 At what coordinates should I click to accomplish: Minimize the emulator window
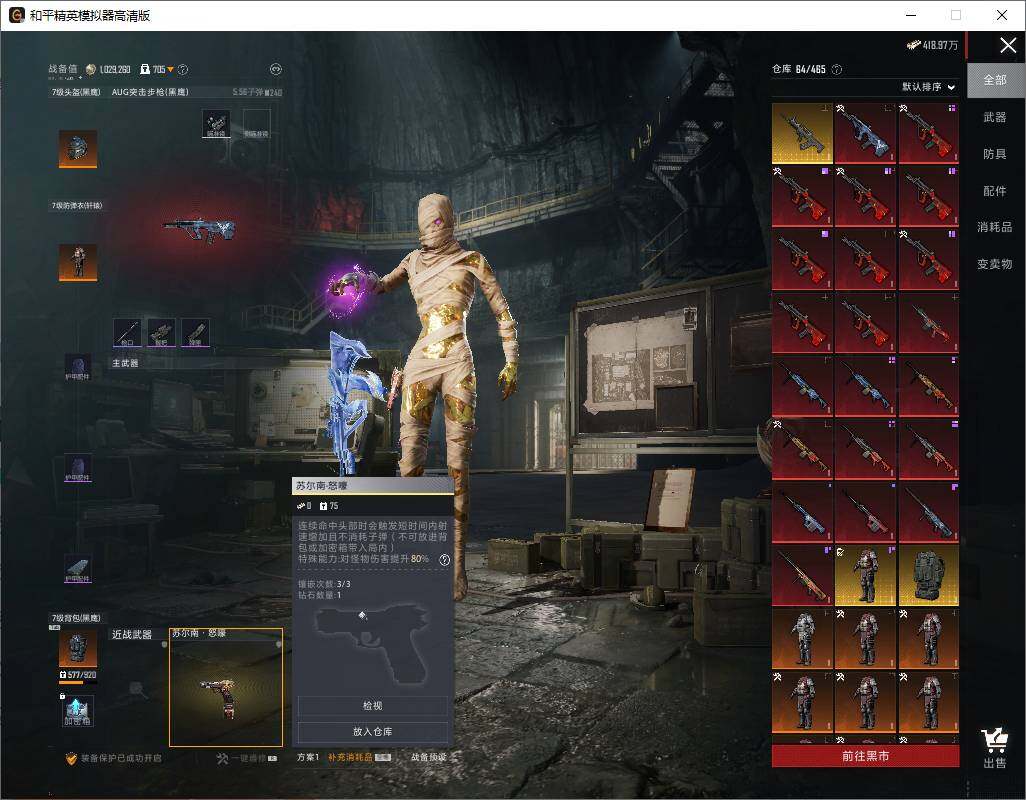point(911,15)
